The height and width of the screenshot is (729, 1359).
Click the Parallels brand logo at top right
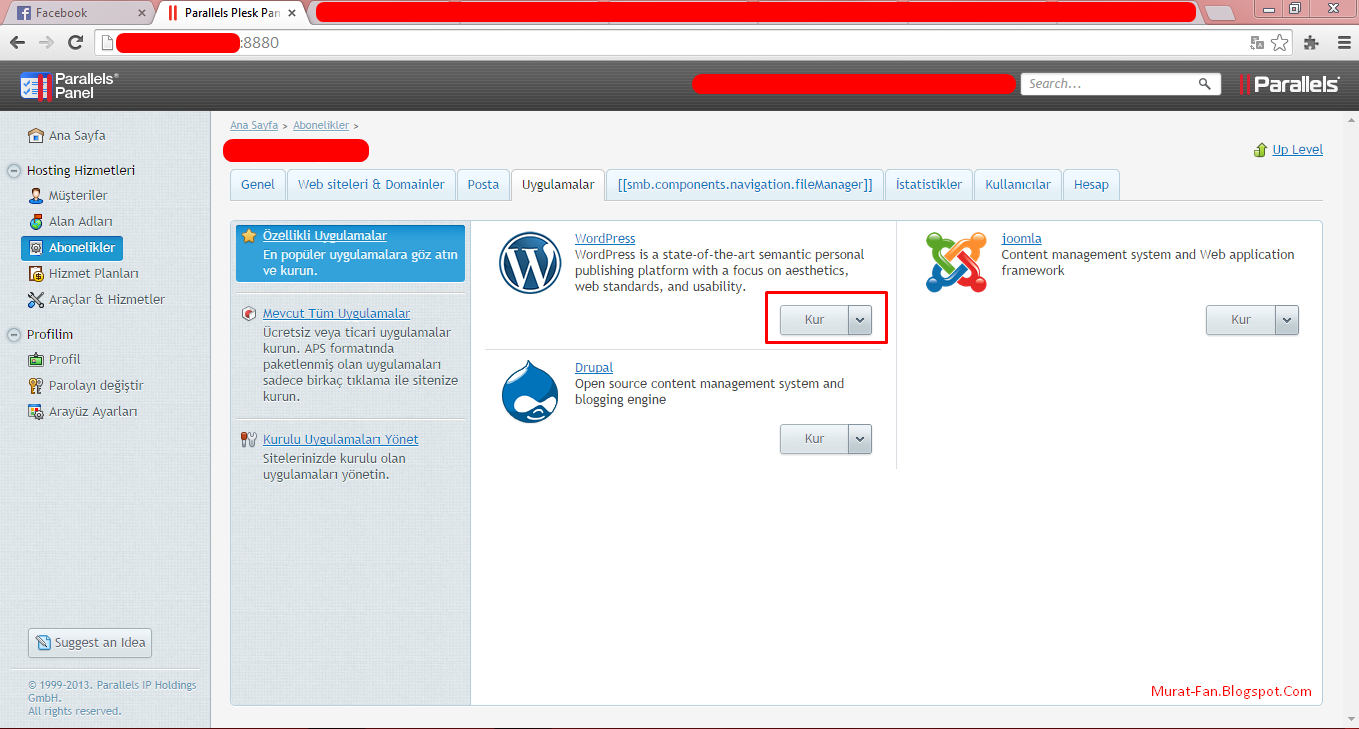(x=1289, y=85)
